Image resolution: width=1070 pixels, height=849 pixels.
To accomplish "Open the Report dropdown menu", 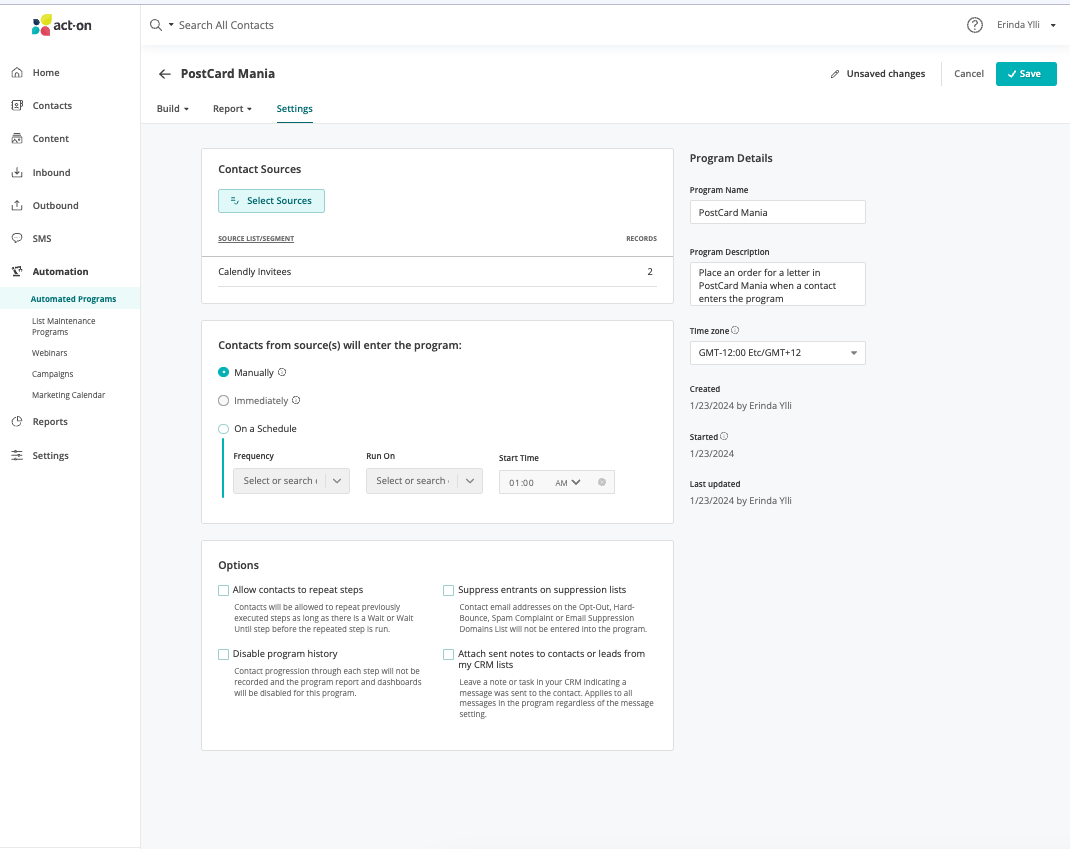I will pyautogui.click(x=232, y=109).
